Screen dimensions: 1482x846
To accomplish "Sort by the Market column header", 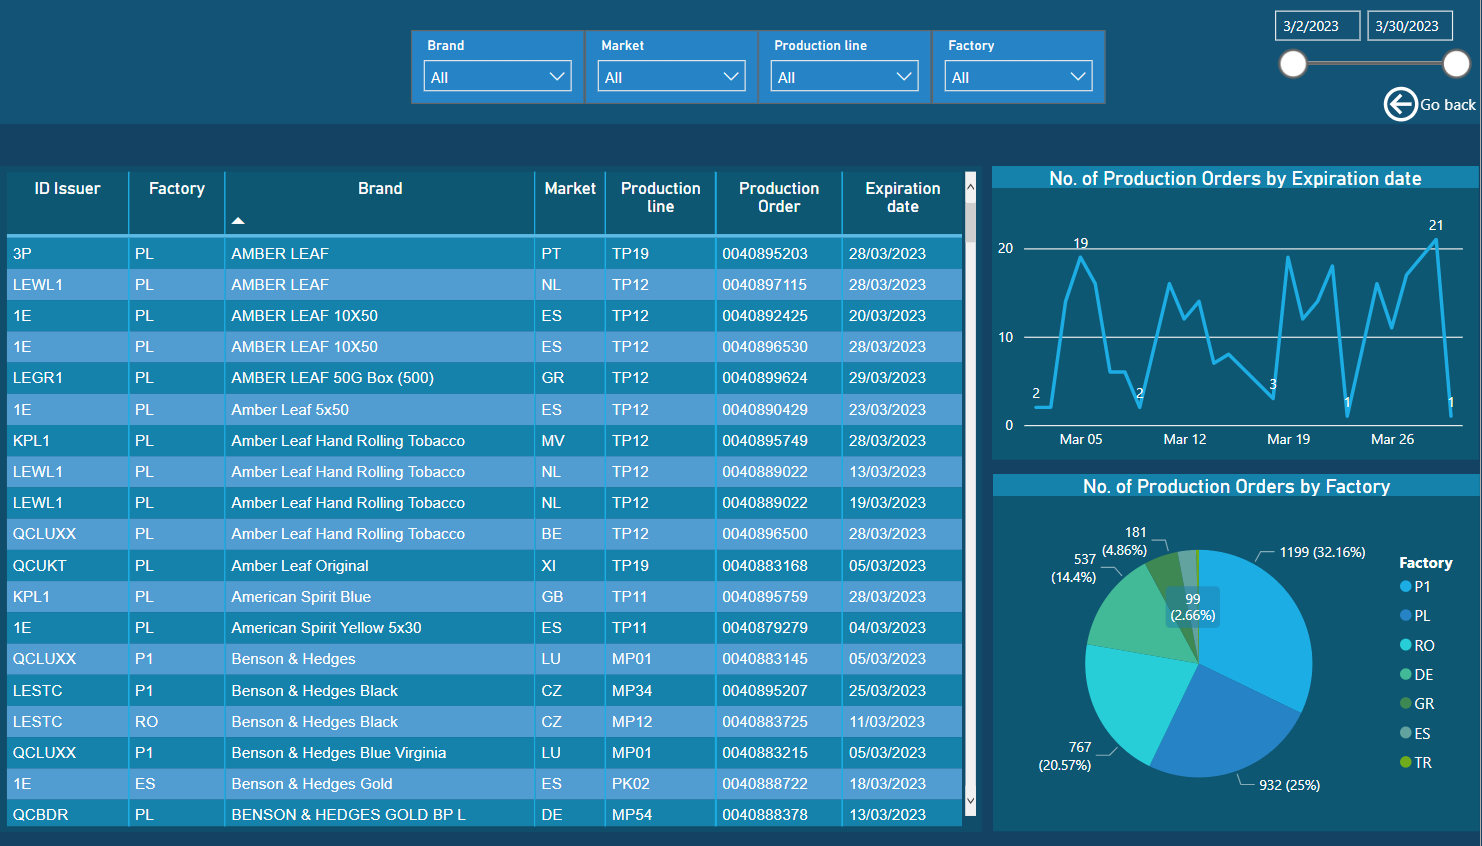I will coord(570,188).
